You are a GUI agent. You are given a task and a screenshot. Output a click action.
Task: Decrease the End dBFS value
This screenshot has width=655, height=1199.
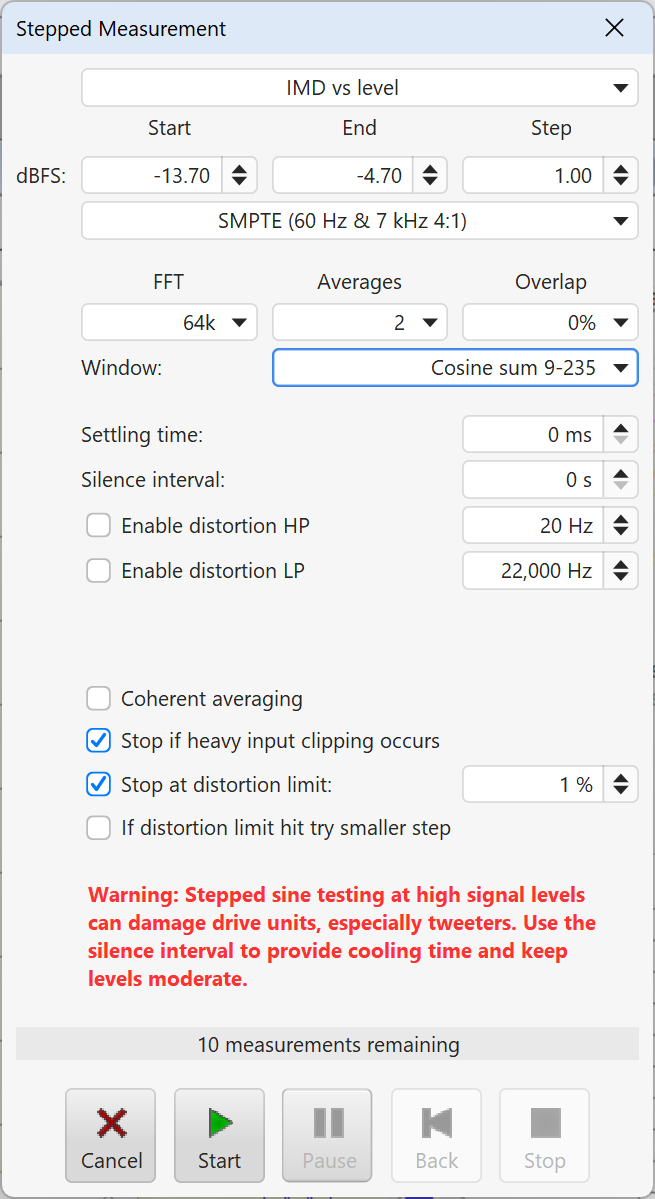(430, 181)
